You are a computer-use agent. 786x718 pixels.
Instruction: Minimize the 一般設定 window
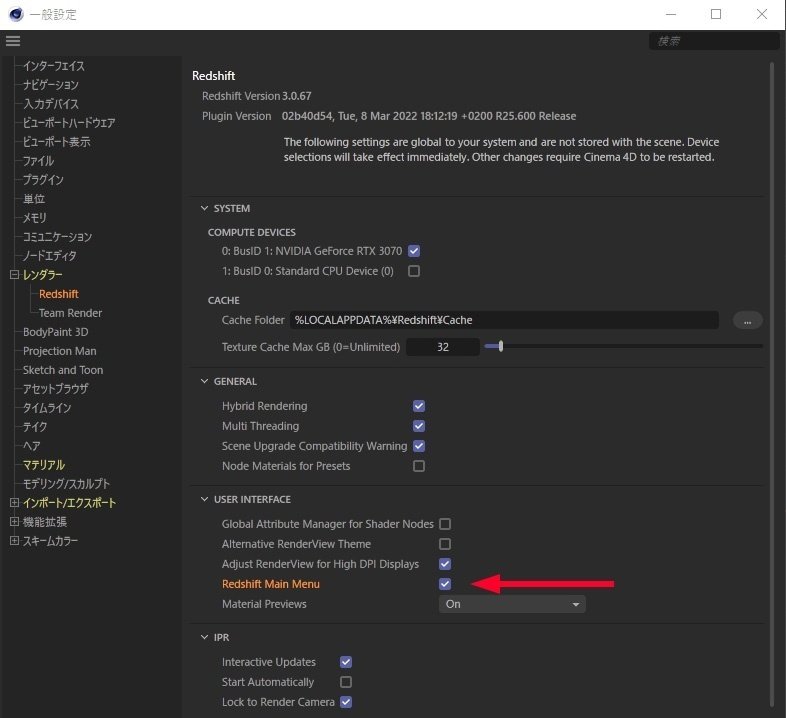671,14
